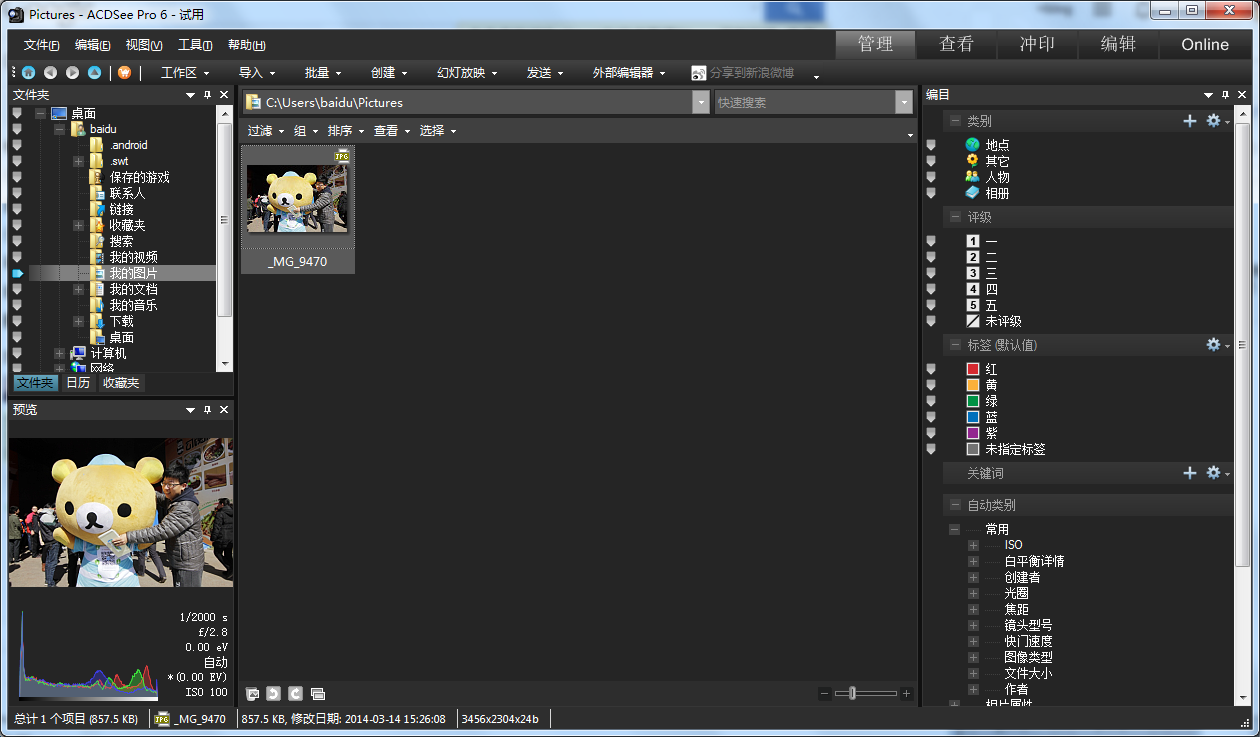Close the 预览 panel
Screen dimensions: 1260x737
pos(224,410)
